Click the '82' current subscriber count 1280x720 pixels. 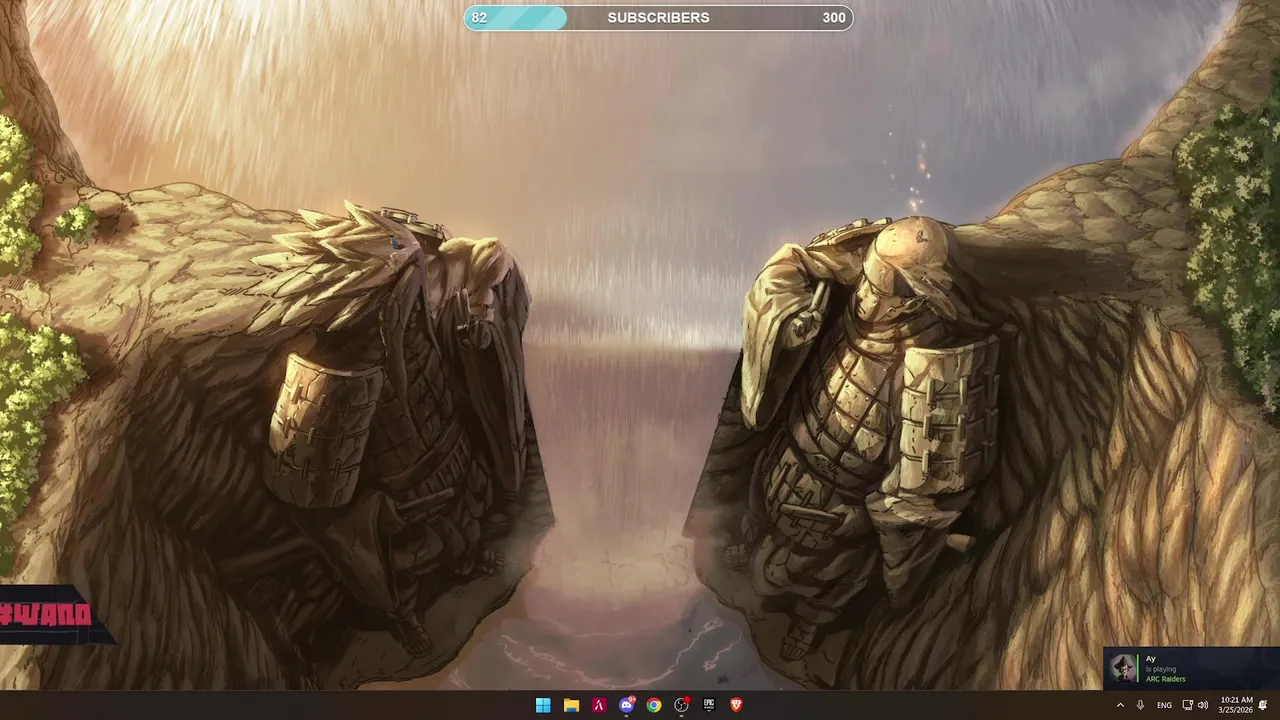[x=479, y=18]
